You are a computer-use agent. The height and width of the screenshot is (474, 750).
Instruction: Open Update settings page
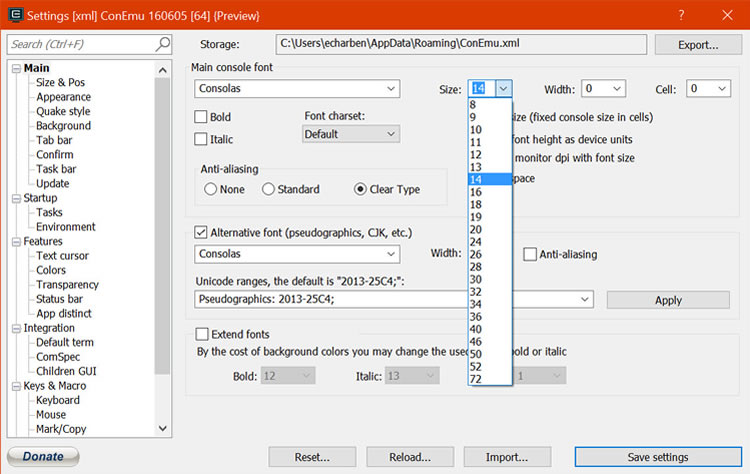click(x=53, y=183)
